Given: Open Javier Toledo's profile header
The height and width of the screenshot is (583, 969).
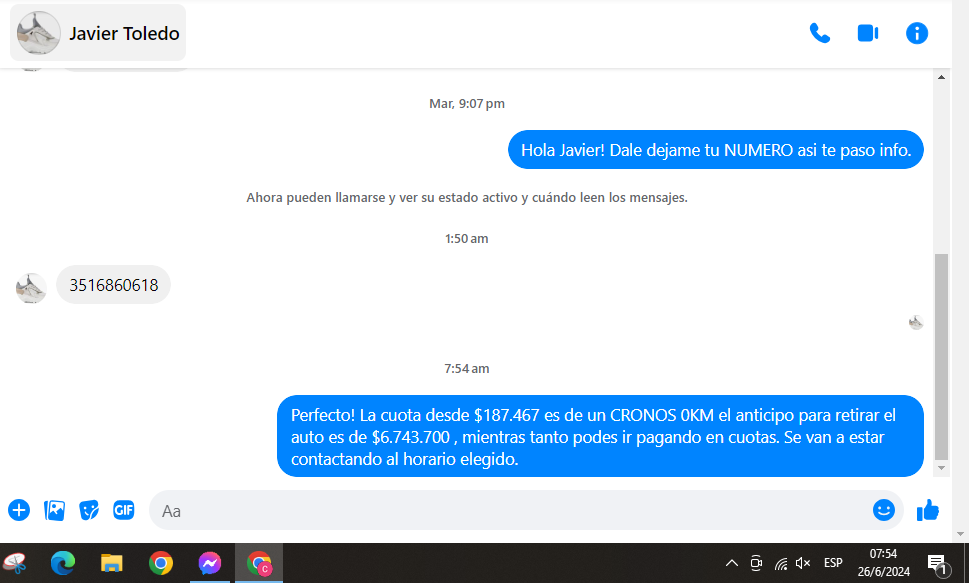Looking at the screenshot, I should (x=98, y=33).
